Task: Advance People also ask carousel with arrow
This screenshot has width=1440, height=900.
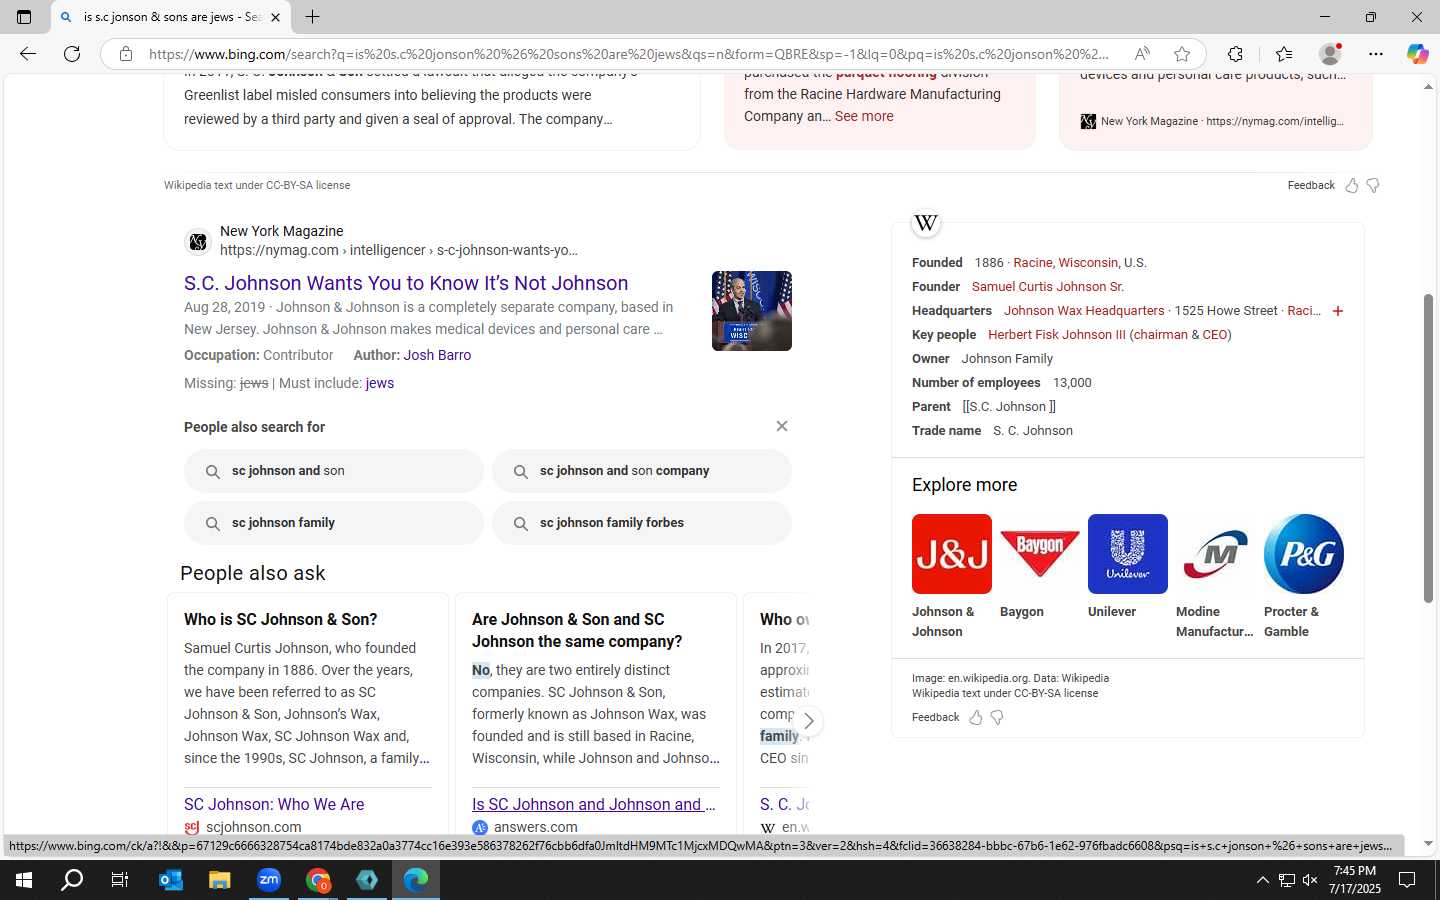Action: click(808, 721)
